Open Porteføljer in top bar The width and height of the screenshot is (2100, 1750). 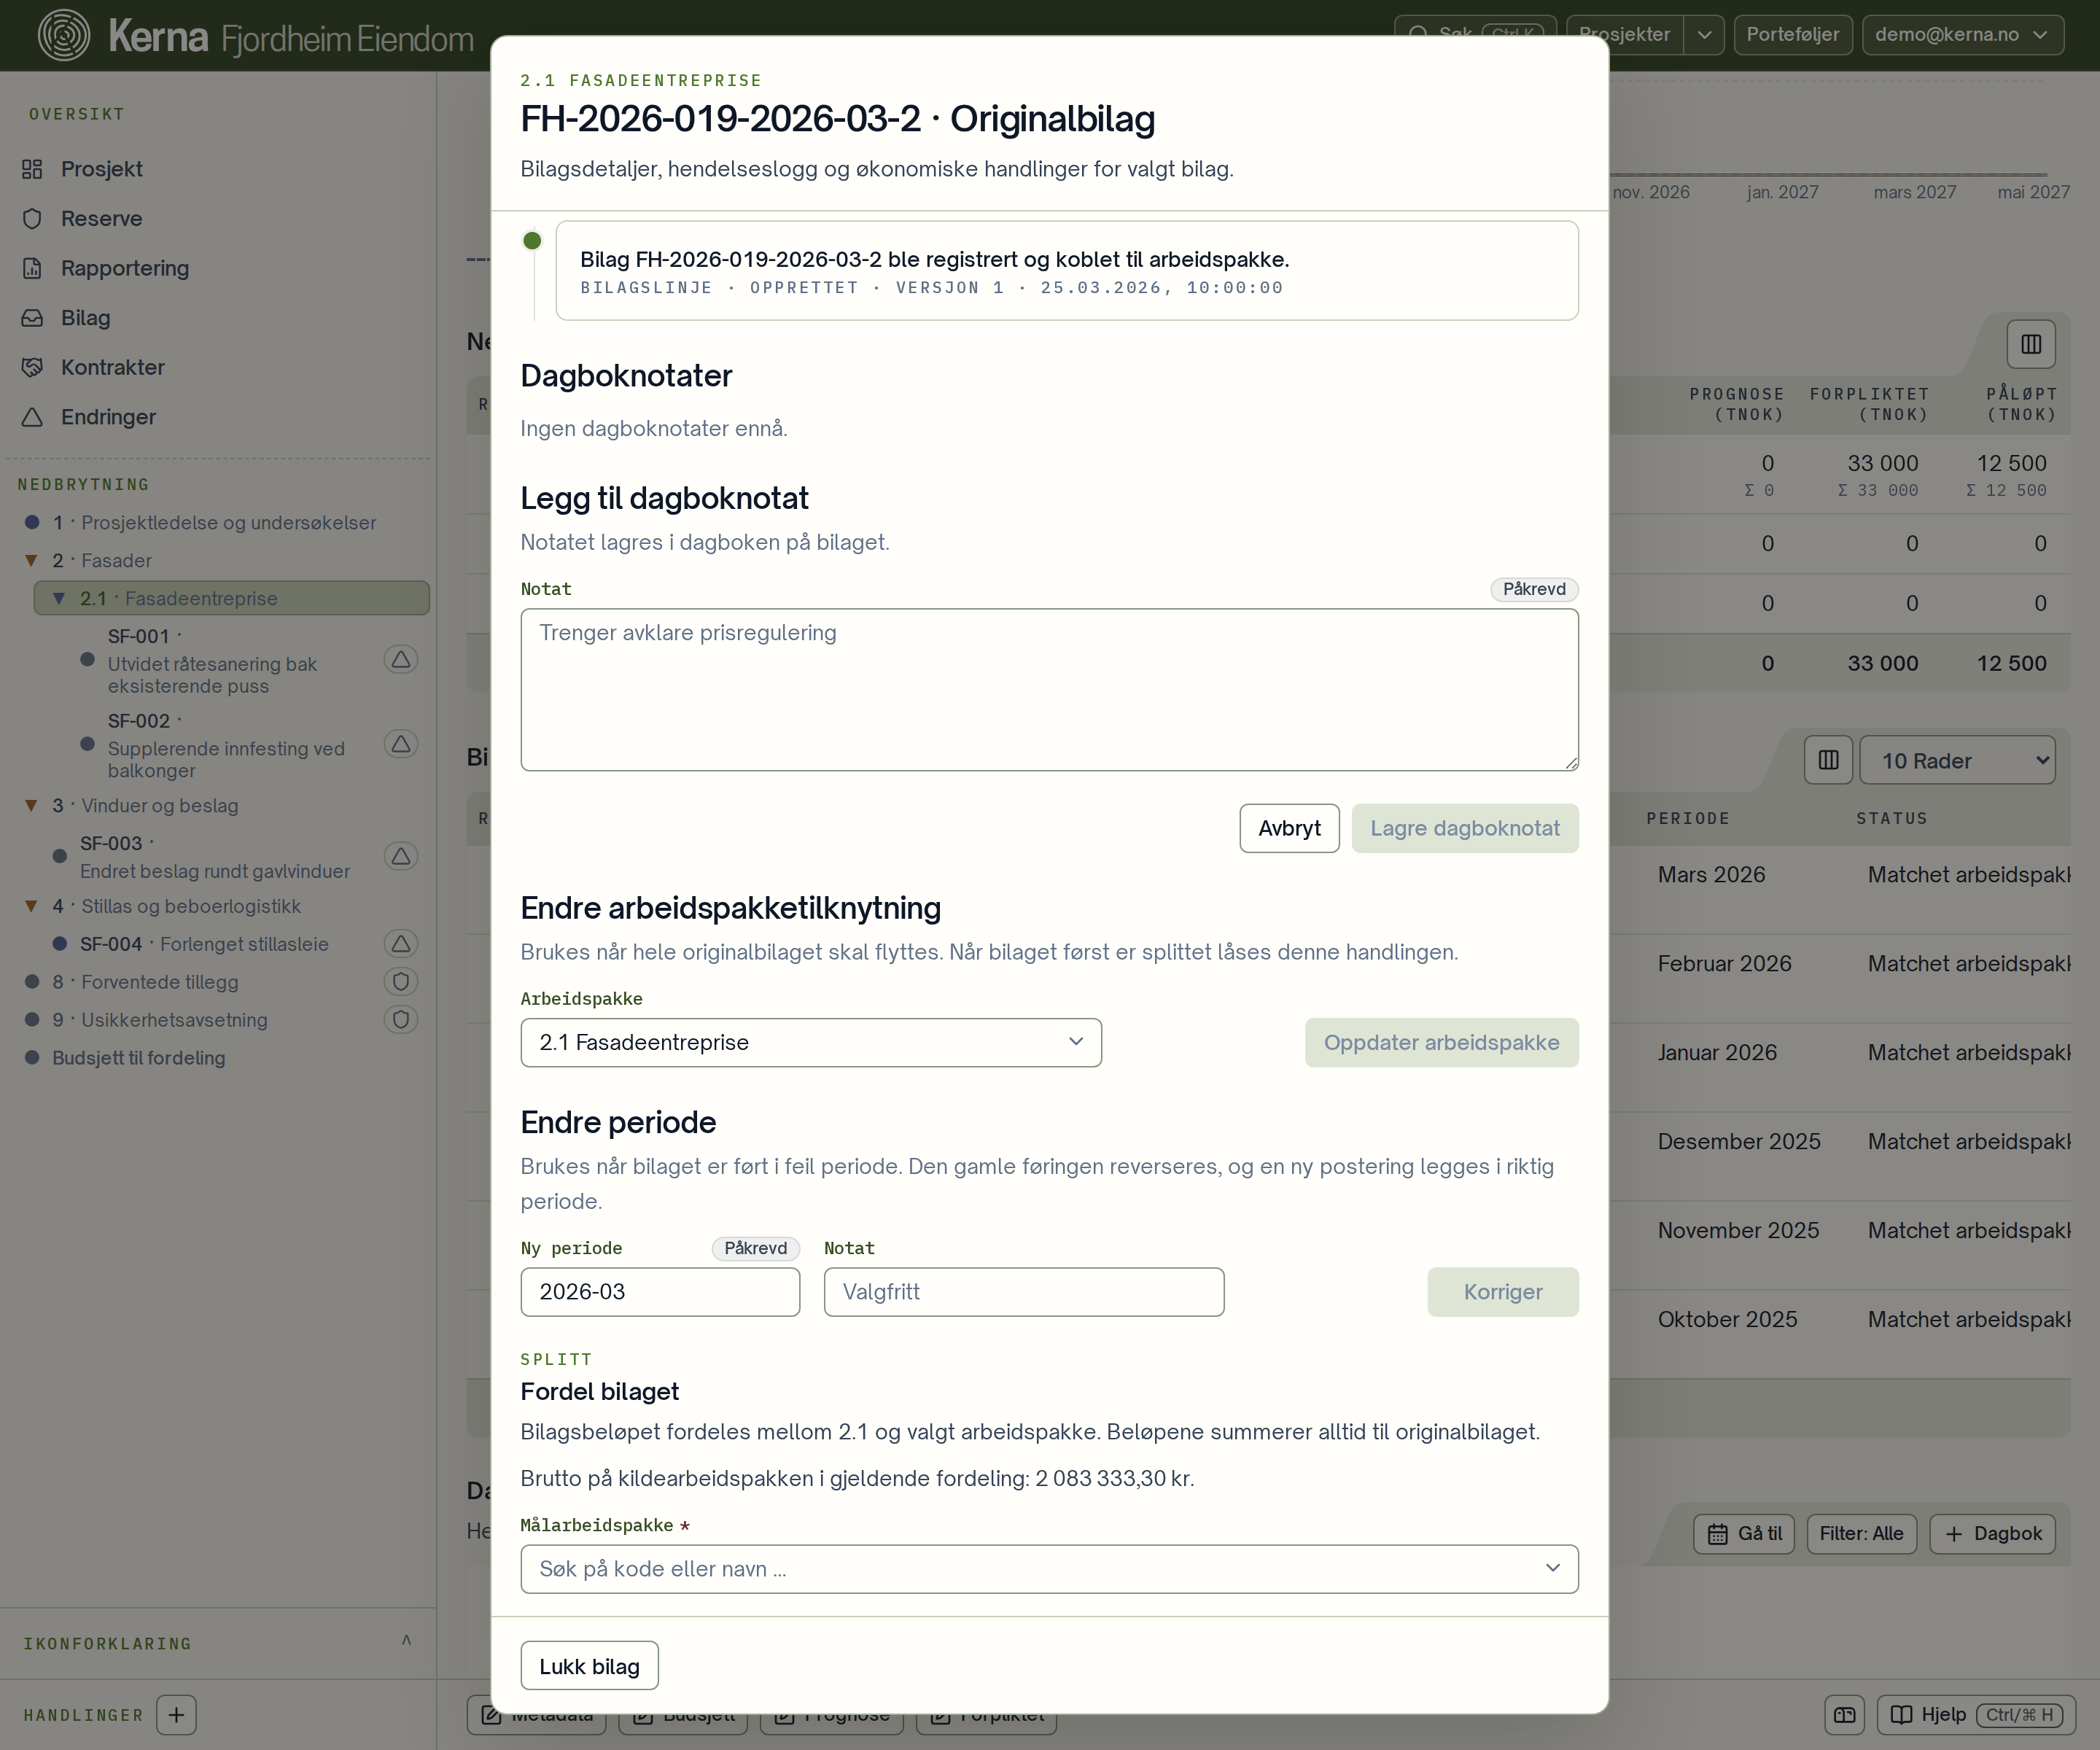pyautogui.click(x=1792, y=35)
